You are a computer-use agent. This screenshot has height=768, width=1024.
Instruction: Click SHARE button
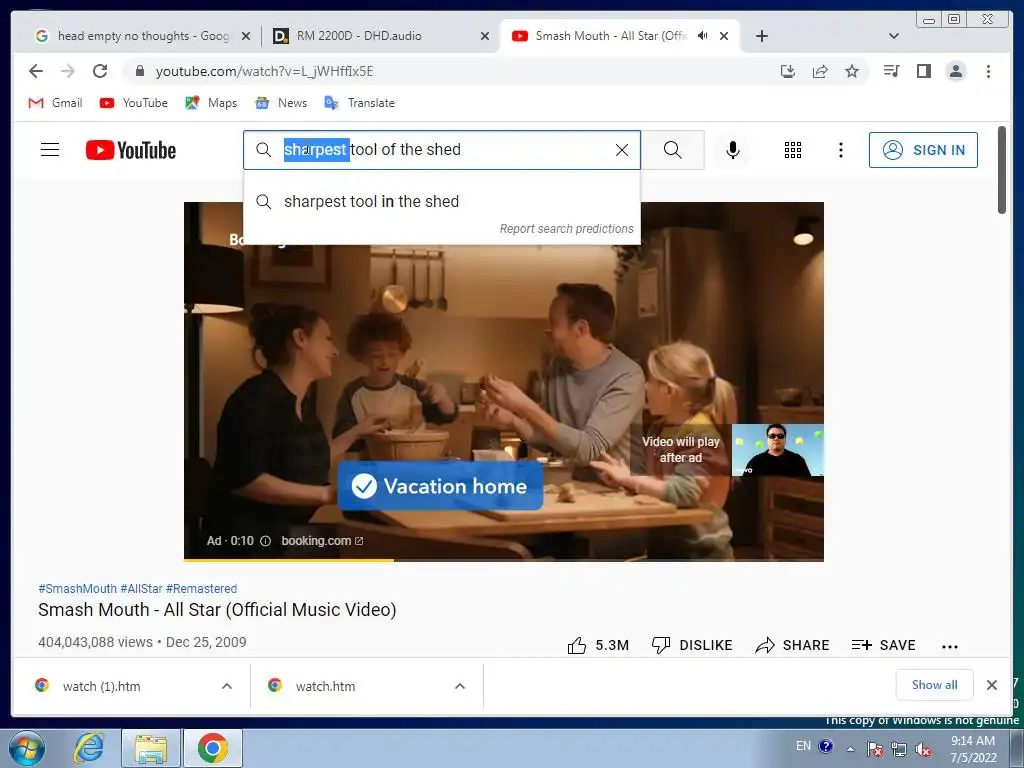(x=792, y=645)
